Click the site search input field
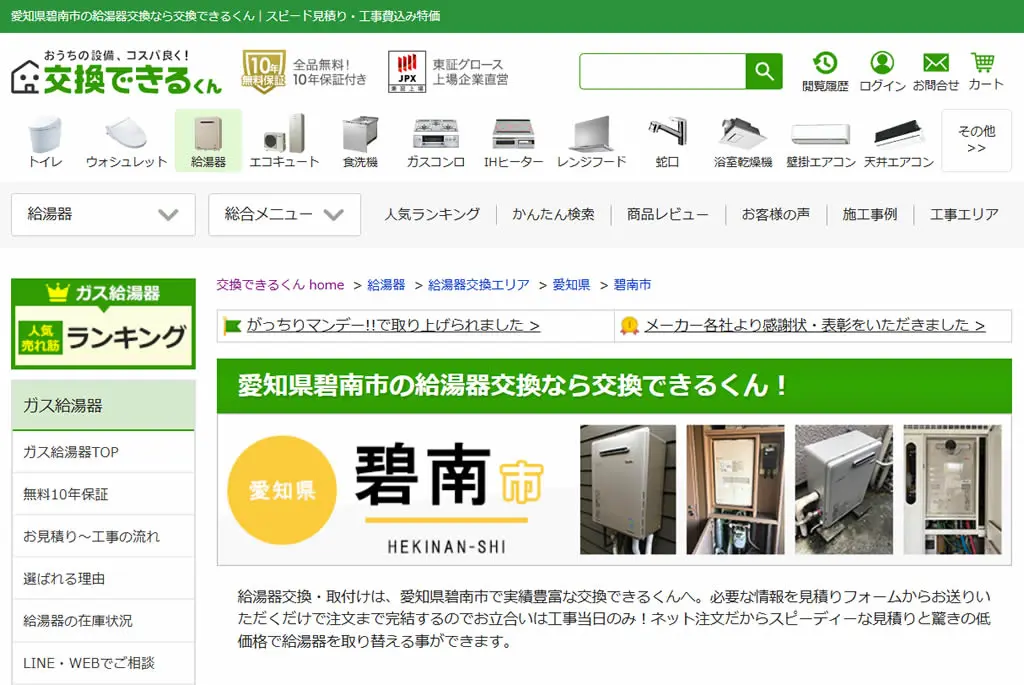 pyautogui.click(x=662, y=71)
